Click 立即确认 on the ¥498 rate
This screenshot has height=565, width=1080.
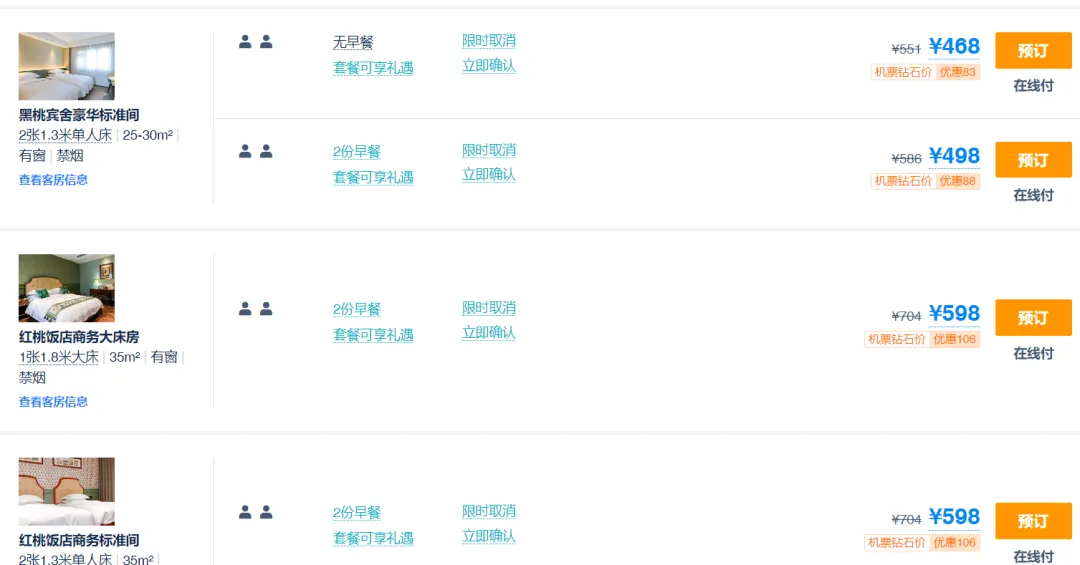(x=489, y=175)
